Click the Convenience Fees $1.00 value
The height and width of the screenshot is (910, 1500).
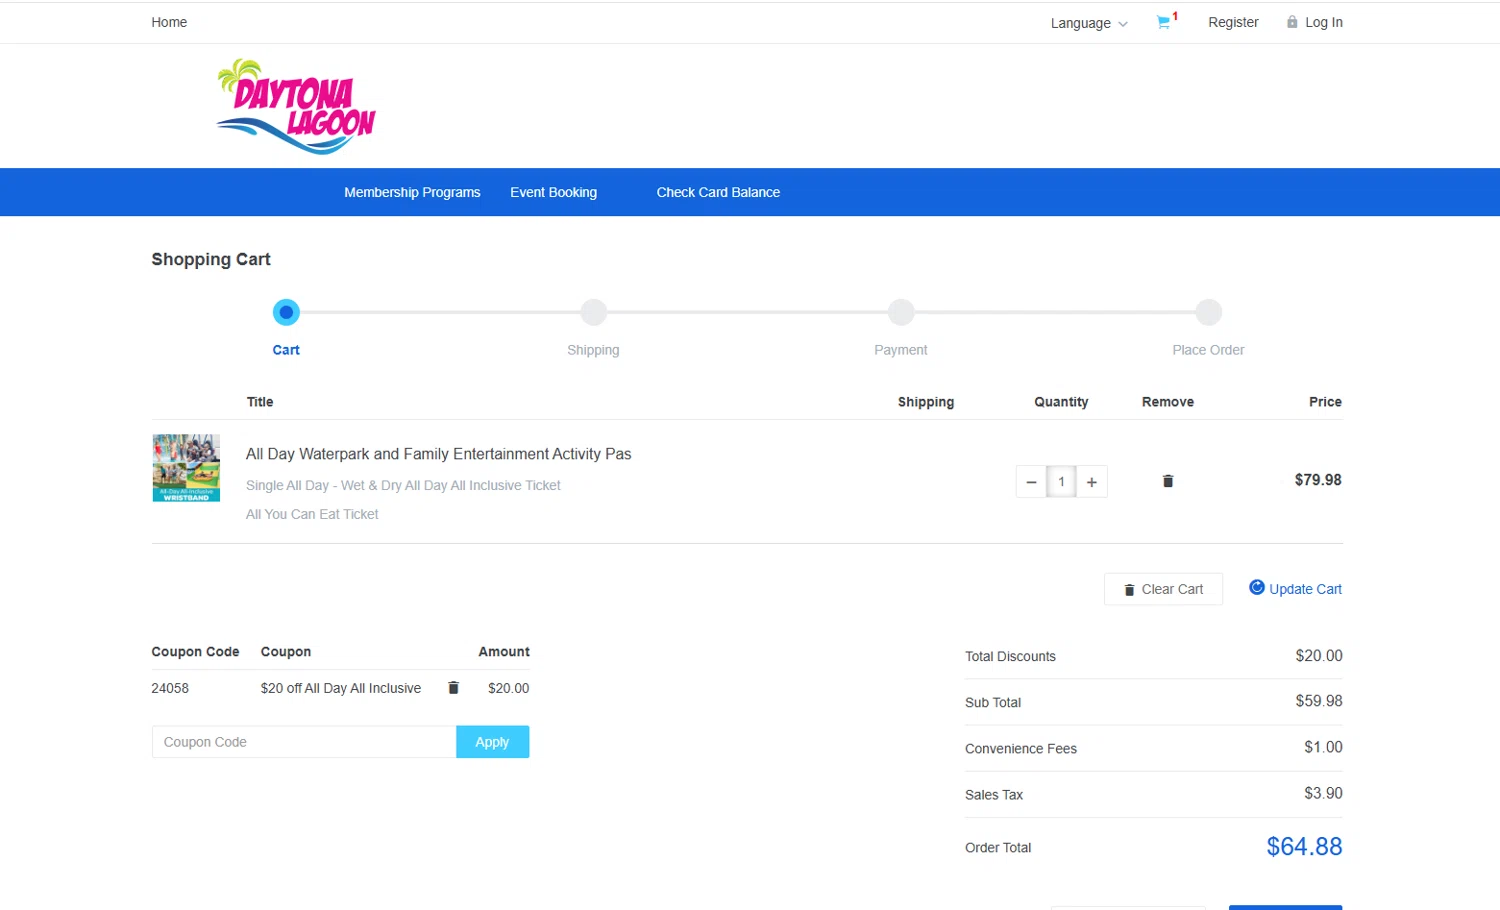click(1323, 747)
